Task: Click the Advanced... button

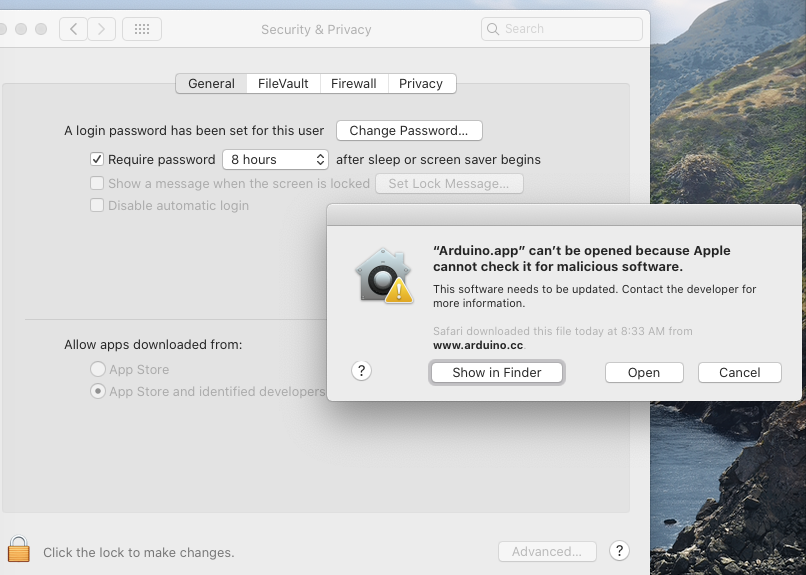Action: [547, 551]
